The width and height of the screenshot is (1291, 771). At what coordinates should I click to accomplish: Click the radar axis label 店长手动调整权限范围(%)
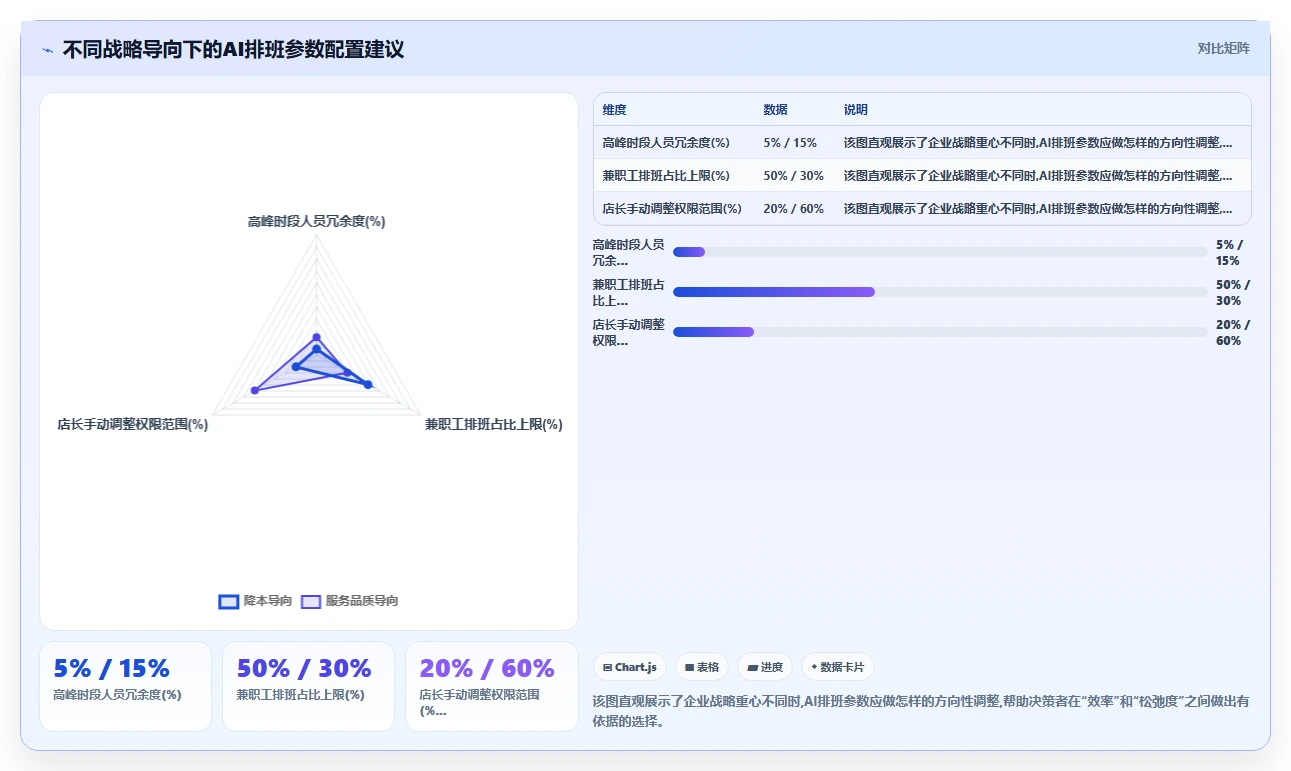(133, 424)
